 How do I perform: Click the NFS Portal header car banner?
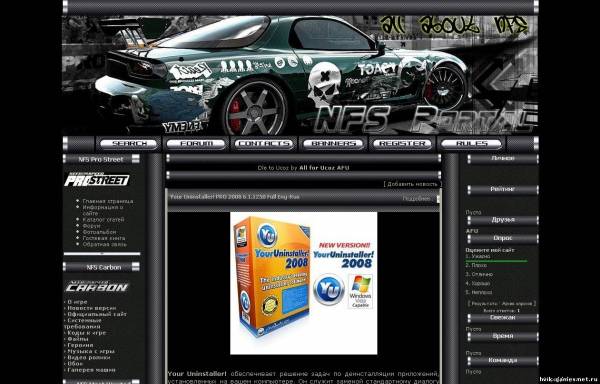tap(300, 75)
